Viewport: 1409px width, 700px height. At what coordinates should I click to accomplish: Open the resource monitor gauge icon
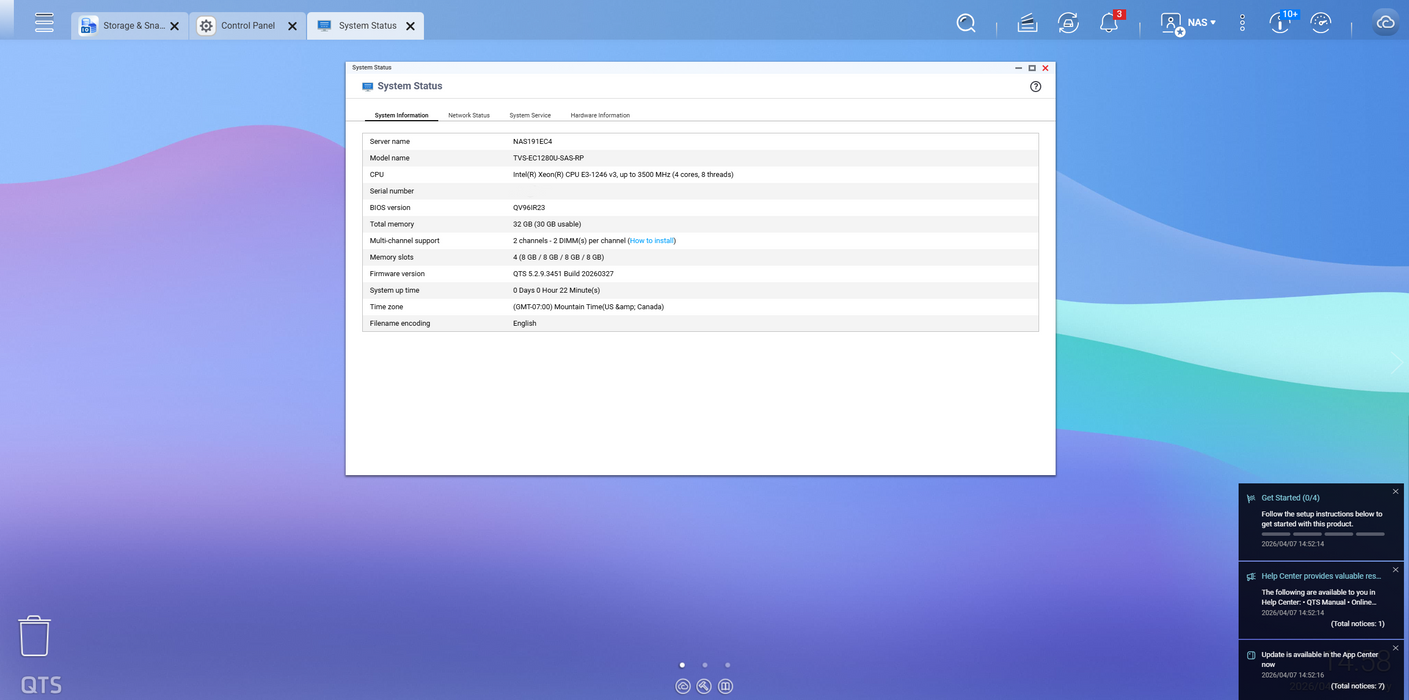click(1321, 23)
